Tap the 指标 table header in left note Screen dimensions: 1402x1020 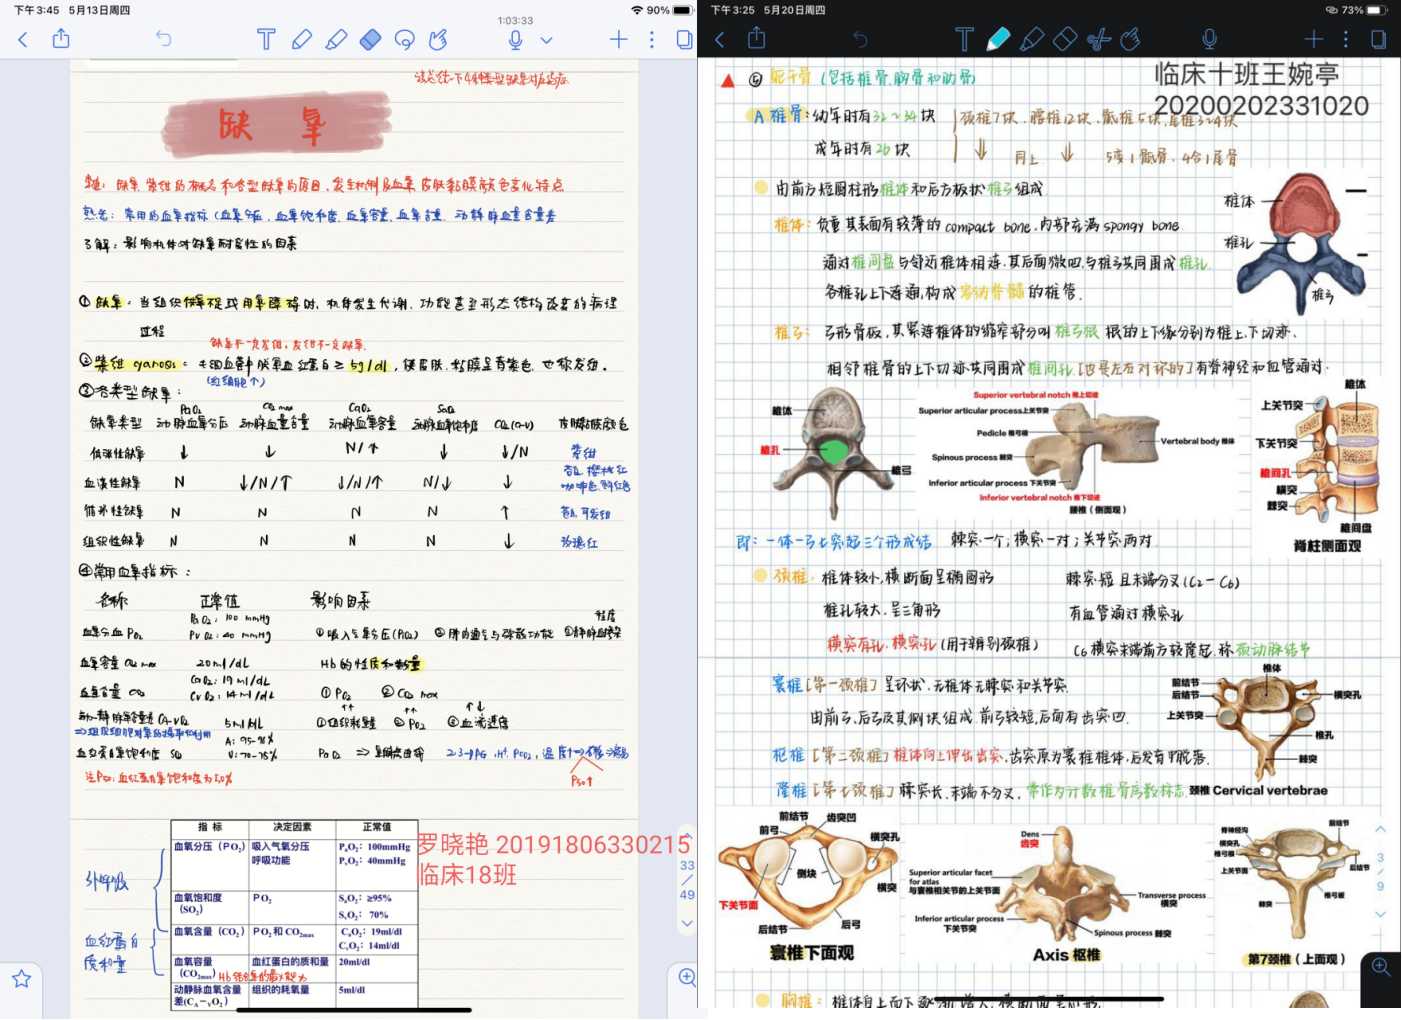210,827
